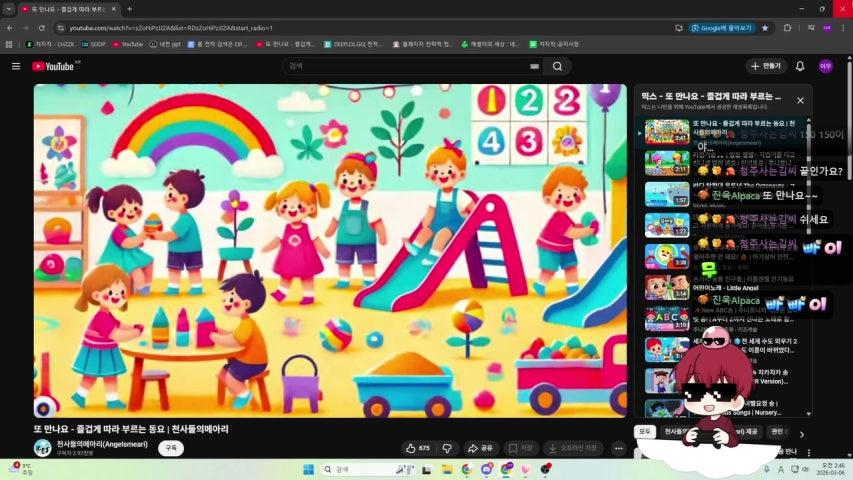This screenshot has height=480, width=853.
Task: Close the Mix playlist panel
Action: click(x=800, y=100)
